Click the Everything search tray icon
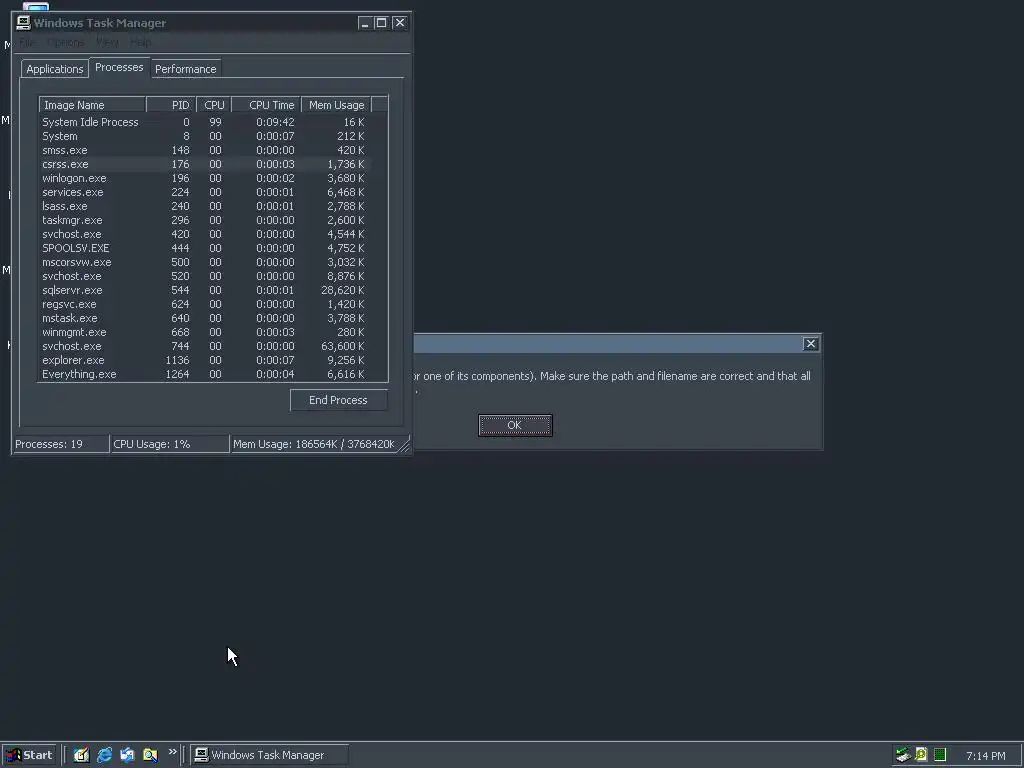 [x=921, y=755]
